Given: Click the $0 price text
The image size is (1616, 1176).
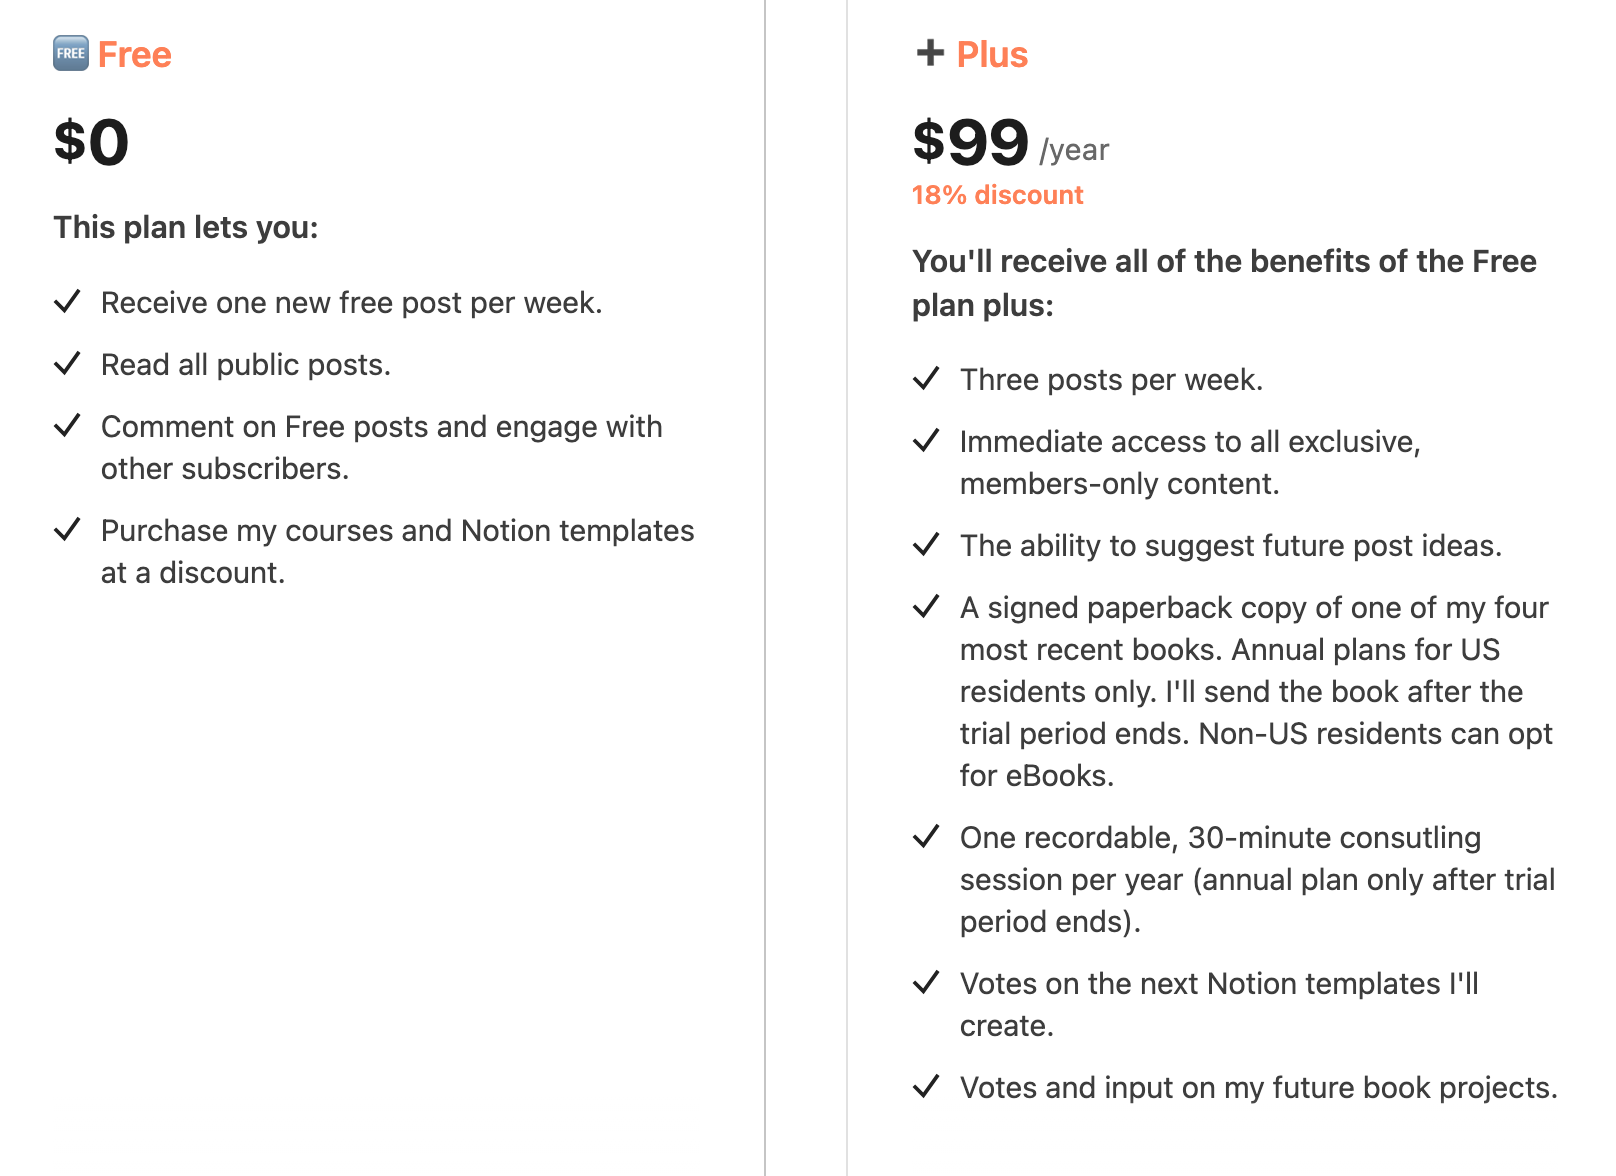Looking at the screenshot, I should [91, 142].
